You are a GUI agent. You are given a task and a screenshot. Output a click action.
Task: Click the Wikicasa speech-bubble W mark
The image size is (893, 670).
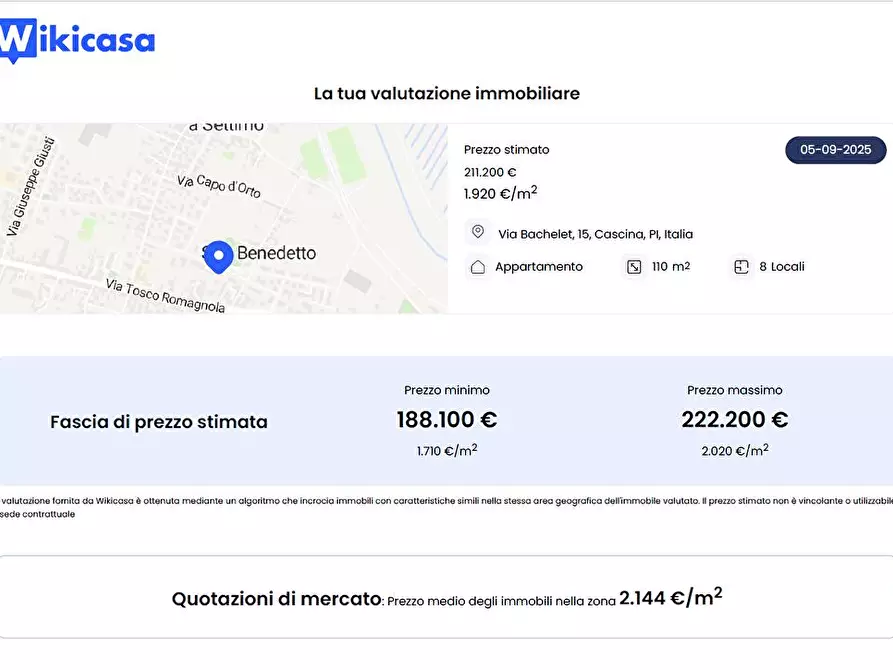(16, 37)
